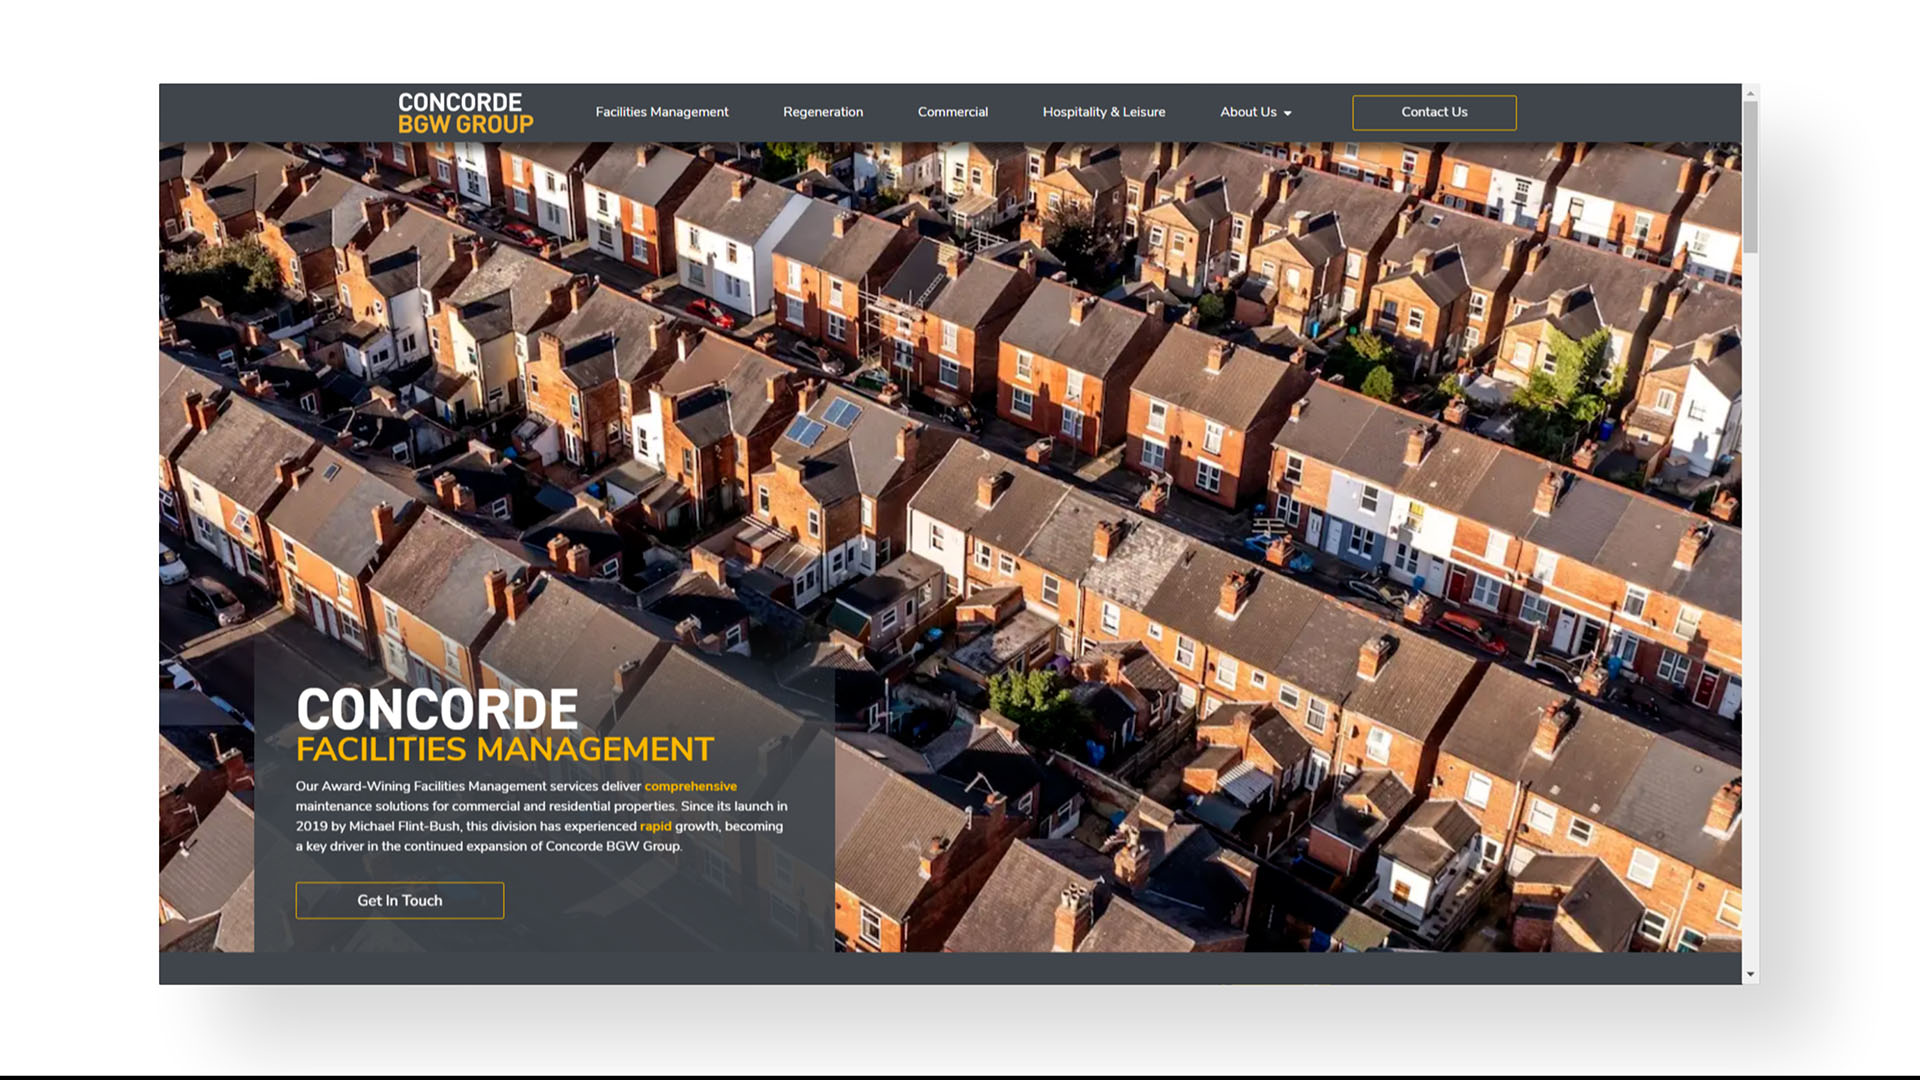This screenshot has height=1080, width=1920.
Task: Click the yellow word 'comprehensive'
Action: (690, 786)
